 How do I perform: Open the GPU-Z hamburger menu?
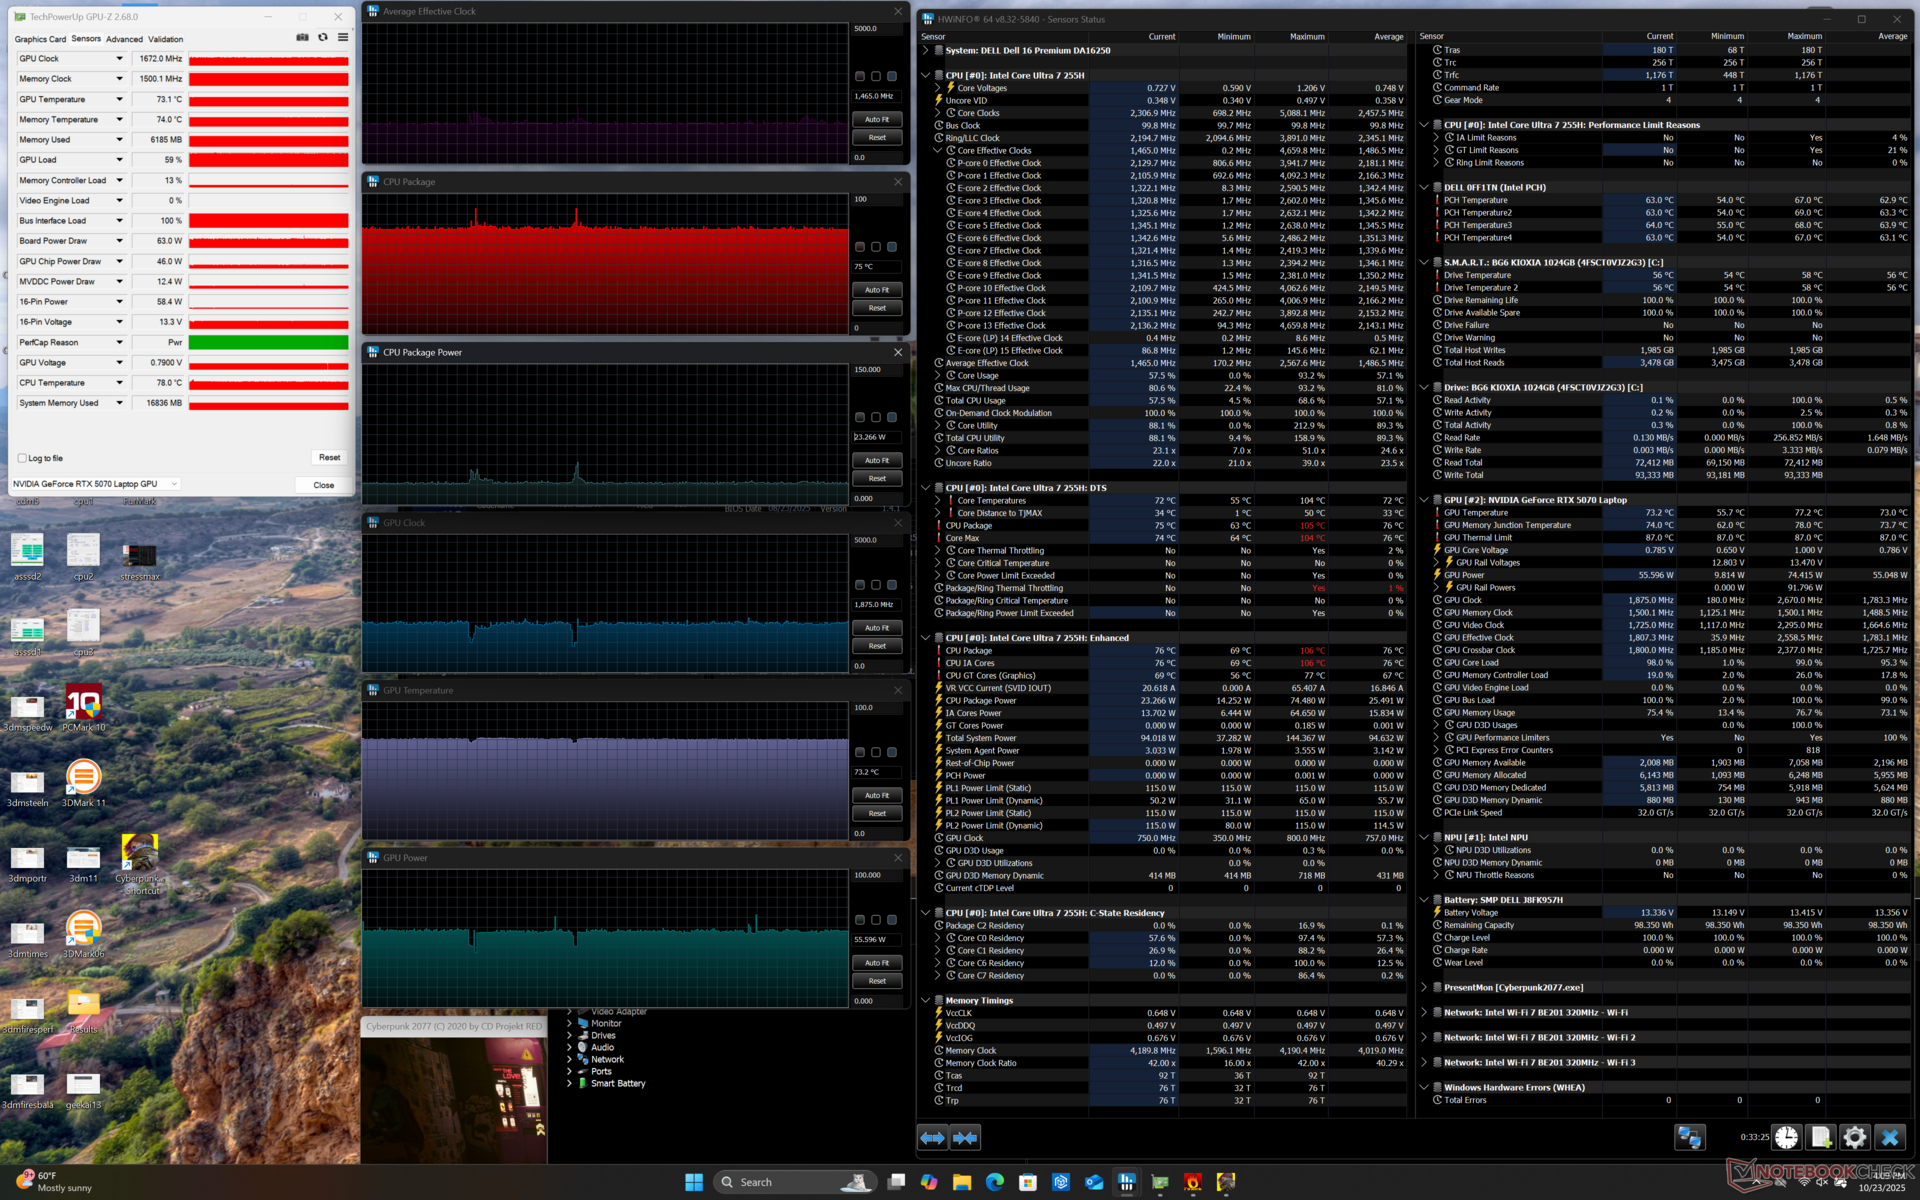(343, 38)
